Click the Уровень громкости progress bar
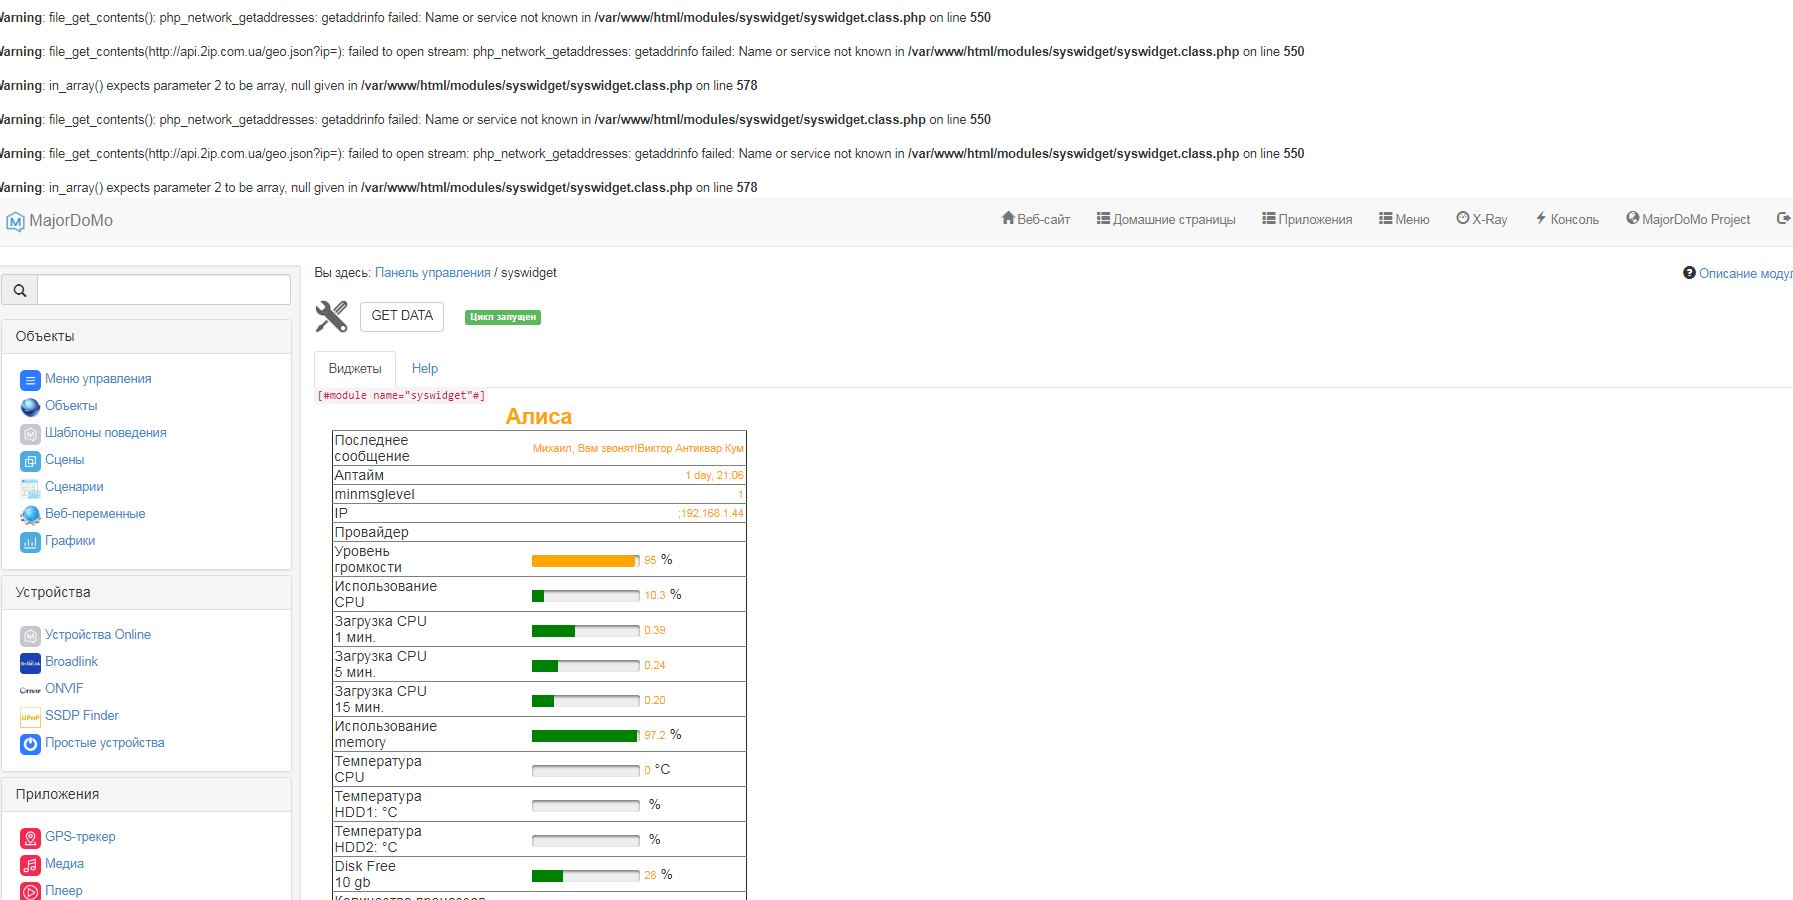1793x900 pixels. click(586, 561)
